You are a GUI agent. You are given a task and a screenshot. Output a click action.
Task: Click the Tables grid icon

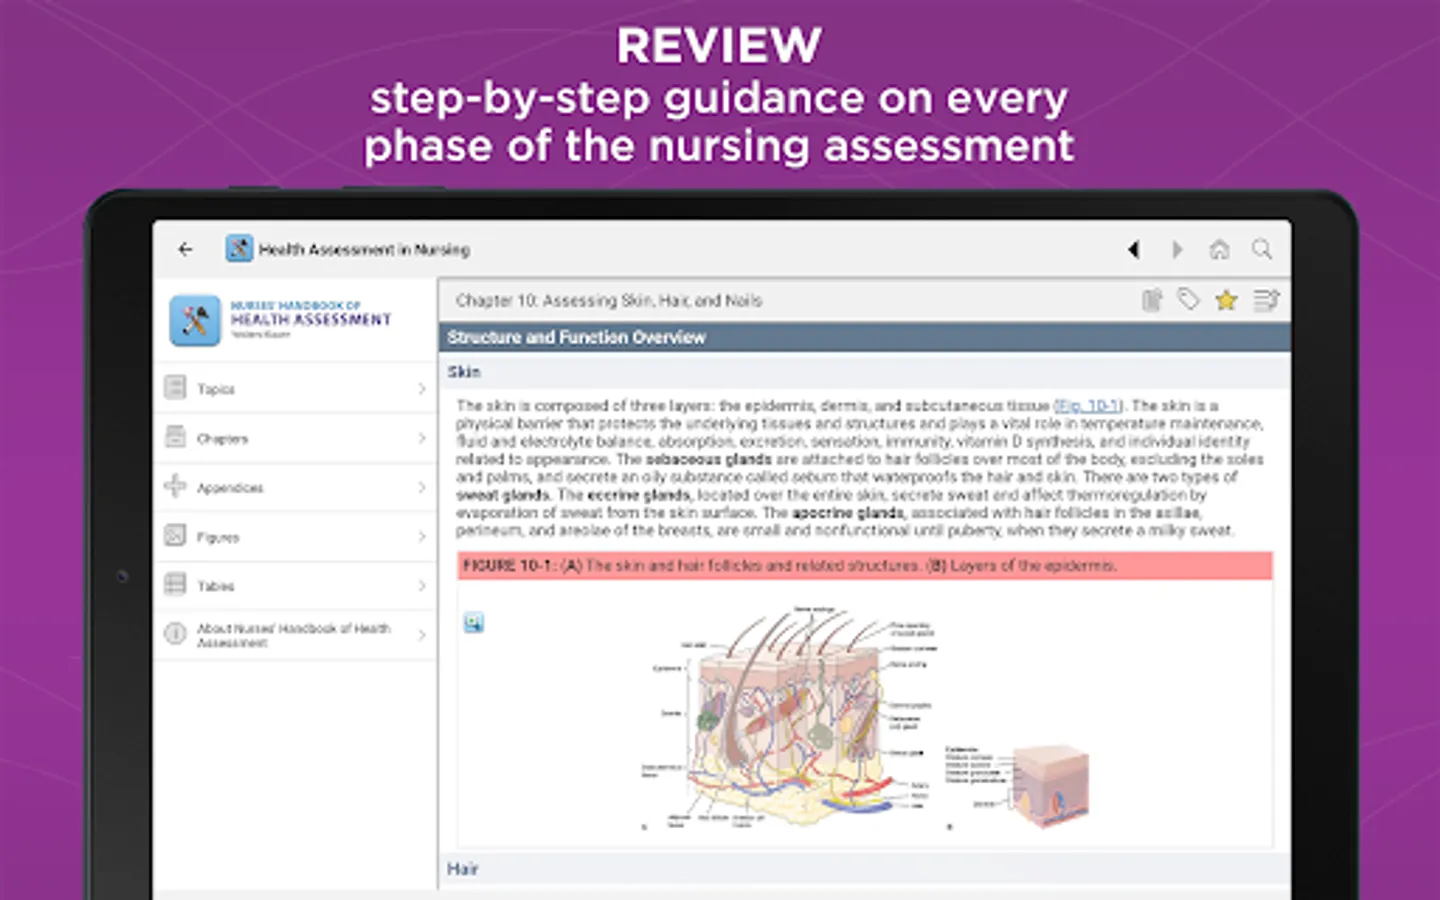(x=175, y=584)
